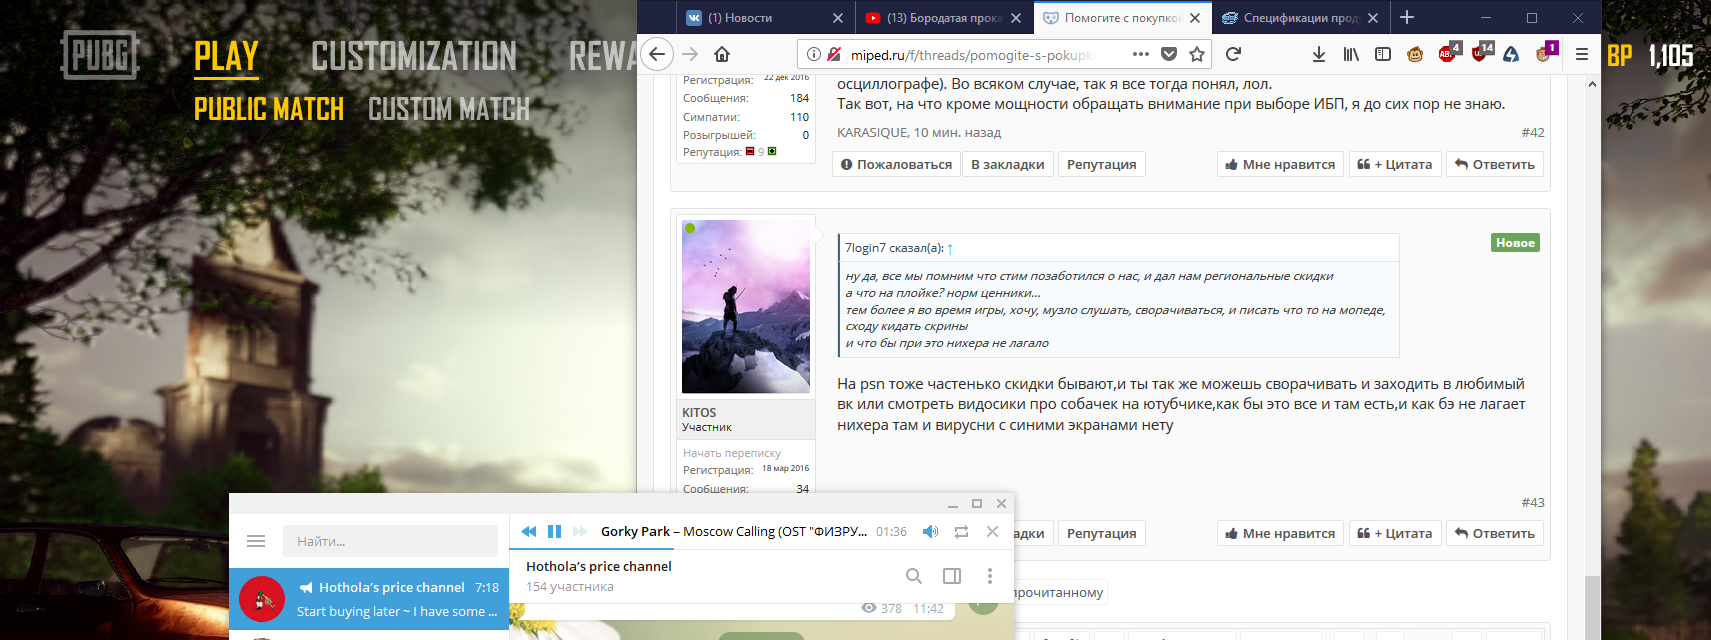1711x640 pixels.
Task: Open the Firefox Library icon
Action: (1351, 54)
